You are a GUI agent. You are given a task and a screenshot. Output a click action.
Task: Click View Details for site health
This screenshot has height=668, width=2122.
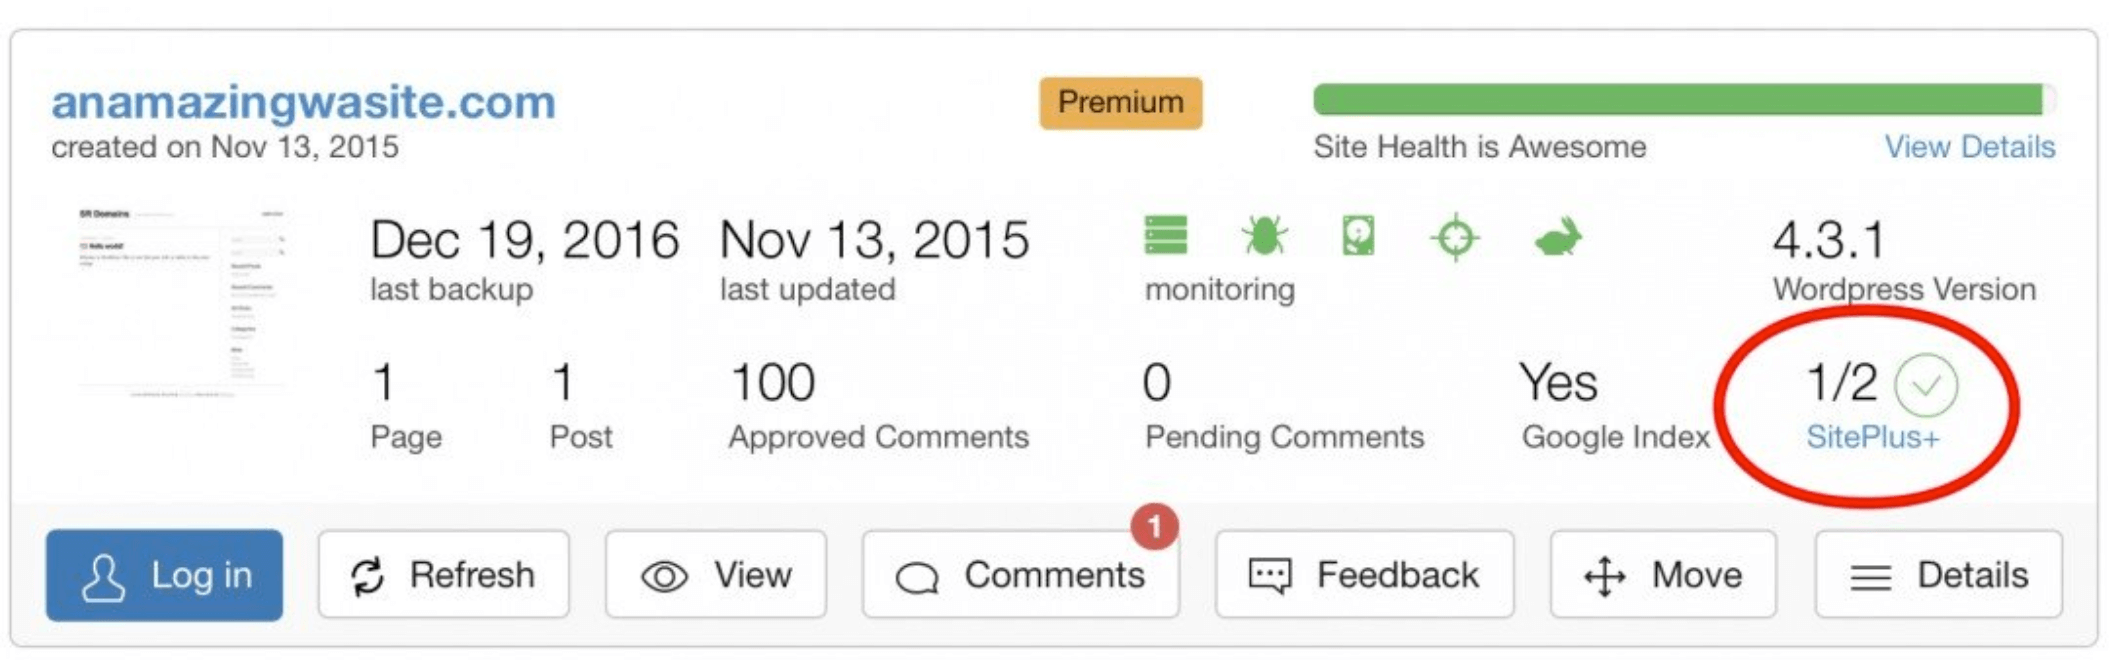point(1970,147)
